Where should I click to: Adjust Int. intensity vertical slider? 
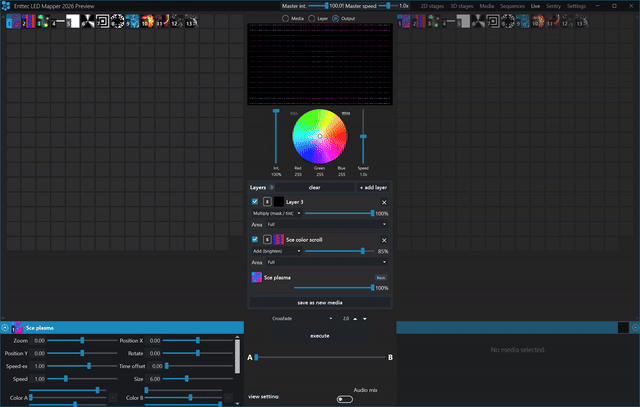[276, 137]
